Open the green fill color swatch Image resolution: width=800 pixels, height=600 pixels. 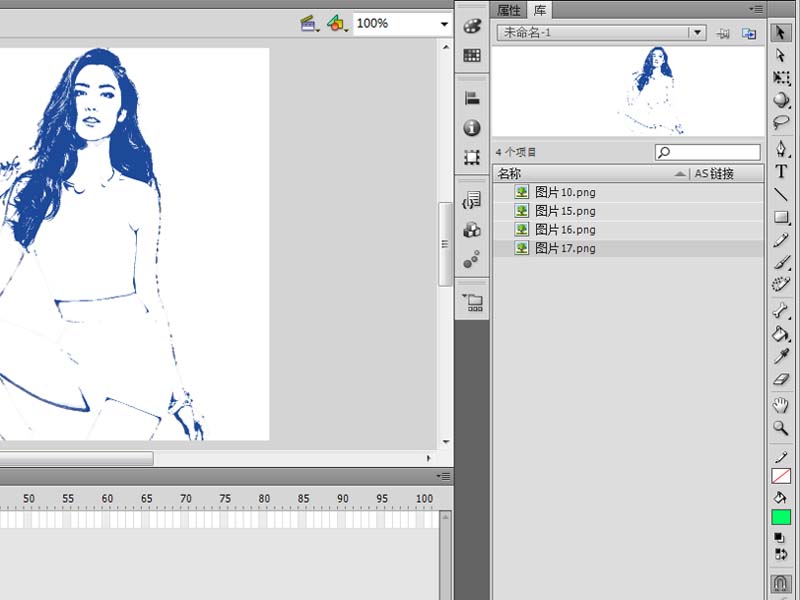(x=781, y=517)
